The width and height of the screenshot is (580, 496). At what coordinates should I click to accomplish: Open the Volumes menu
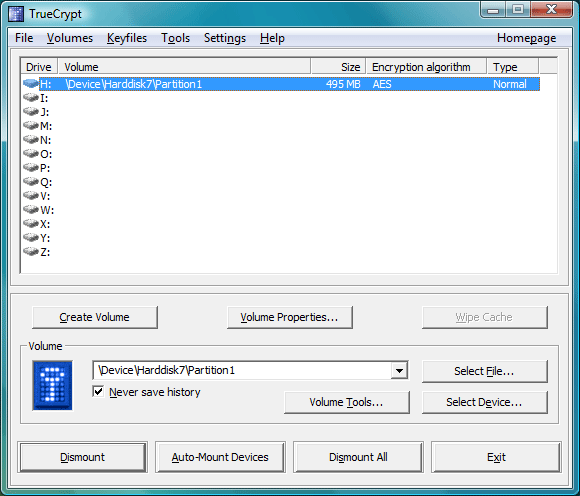point(70,38)
